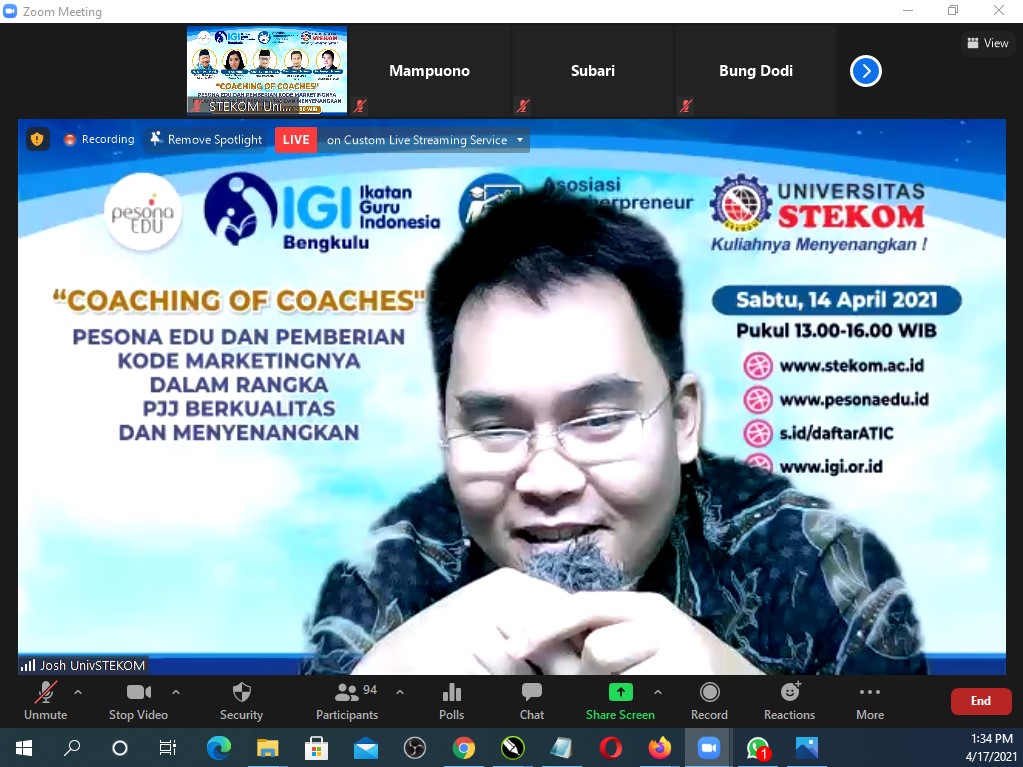Viewport: 1023px width, 767px height.
Task: Open the Security shield menu
Action: [x=241, y=701]
